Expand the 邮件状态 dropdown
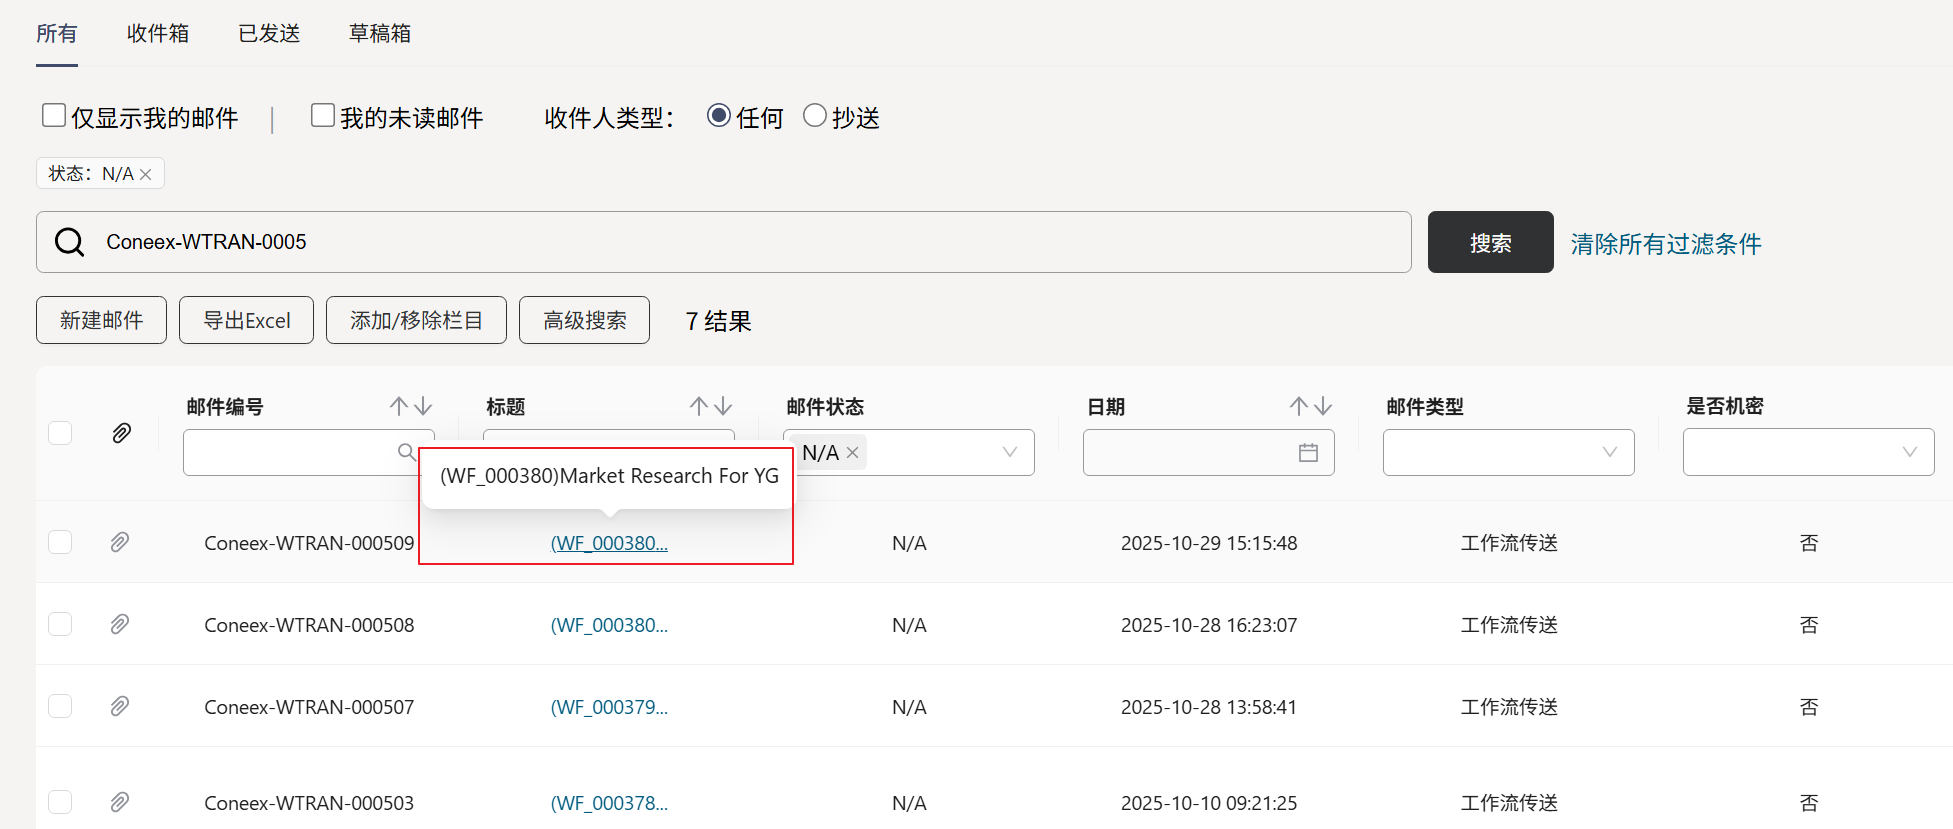Image resolution: width=1953 pixels, height=829 pixels. point(1010,453)
